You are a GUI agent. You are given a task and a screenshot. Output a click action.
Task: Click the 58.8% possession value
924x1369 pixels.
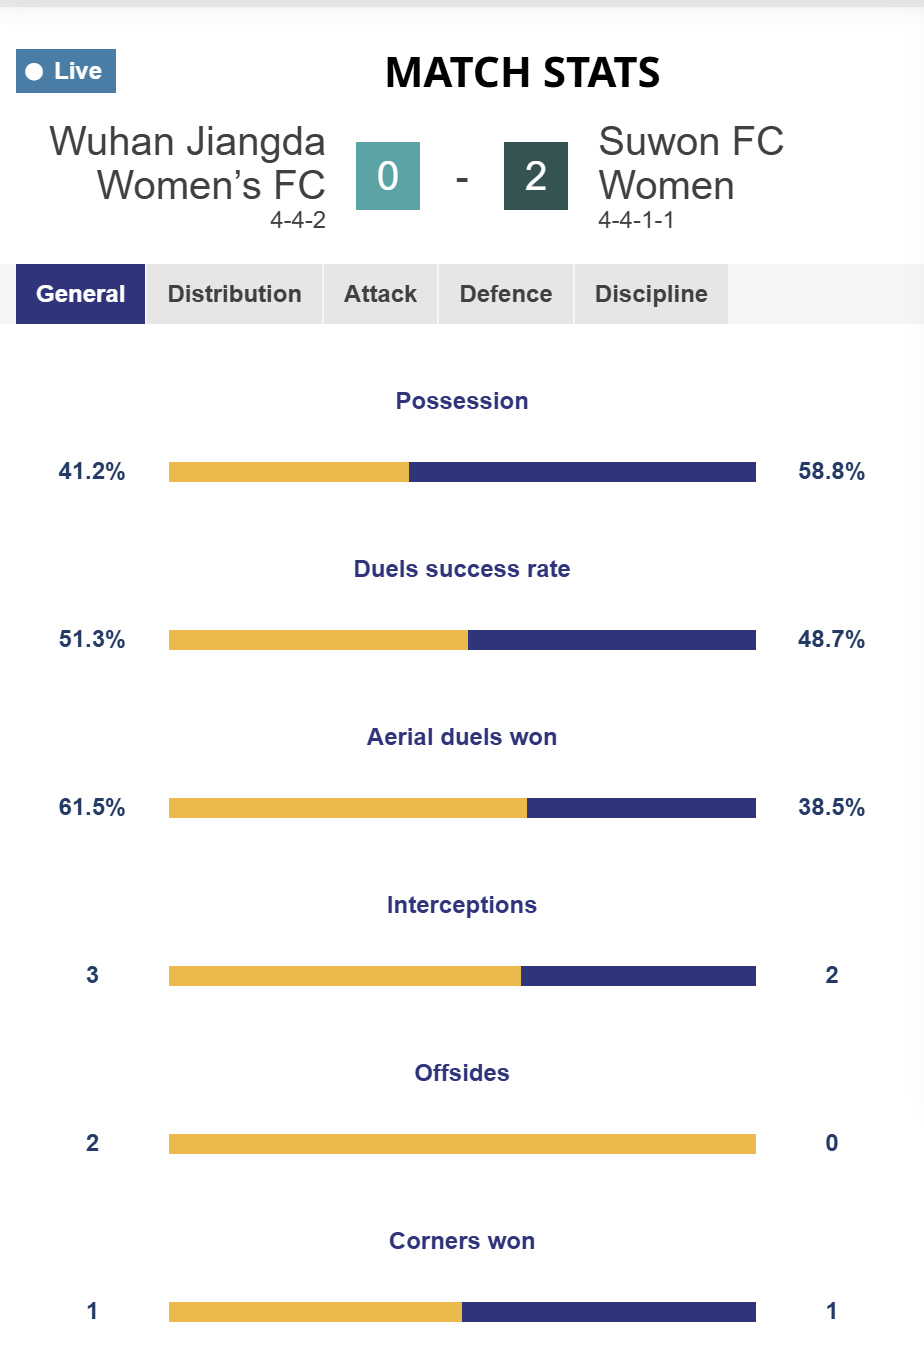coord(831,472)
